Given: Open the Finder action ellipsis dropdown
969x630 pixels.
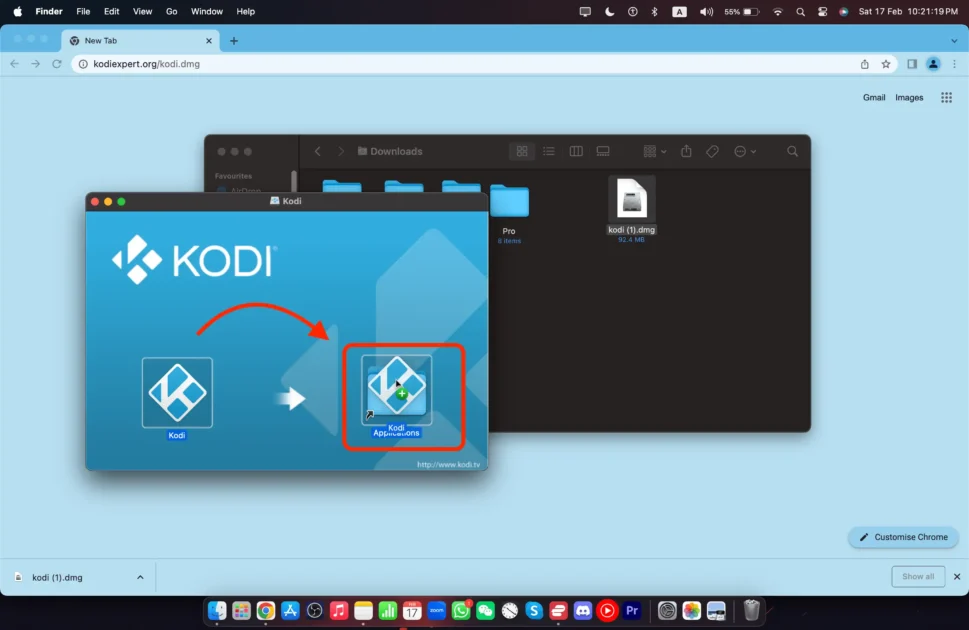Looking at the screenshot, I should 745,151.
